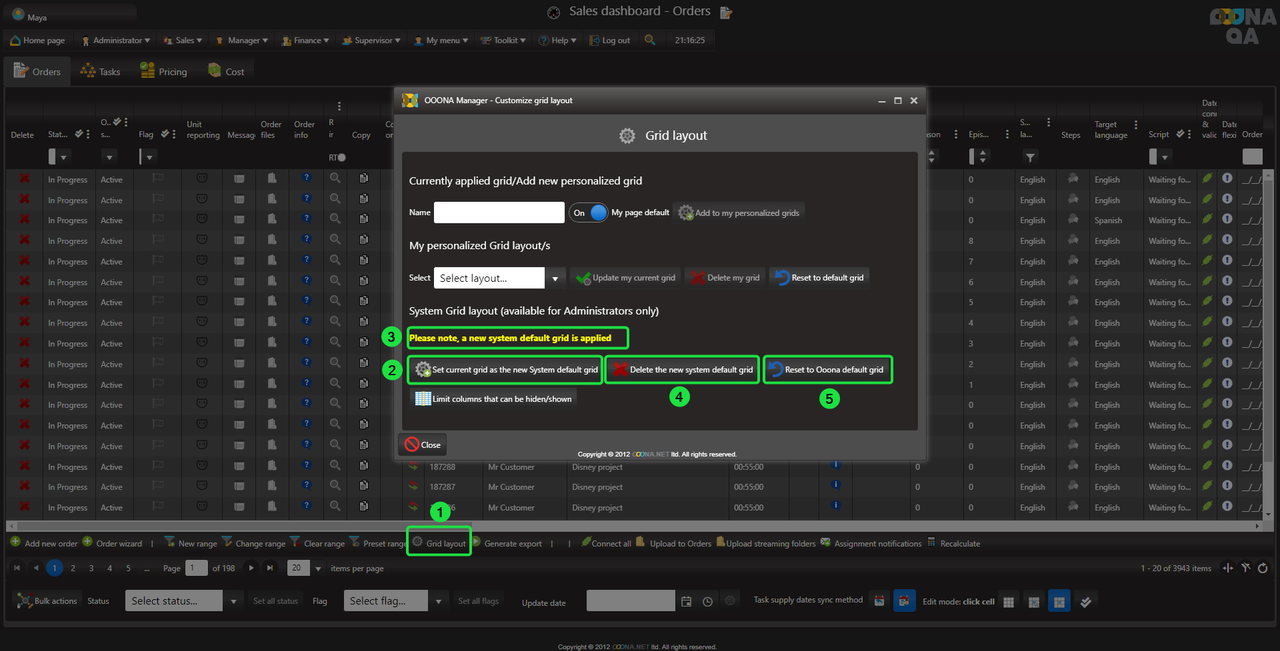Click Add new order plus icon
1280x651 pixels.
(x=15, y=543)
